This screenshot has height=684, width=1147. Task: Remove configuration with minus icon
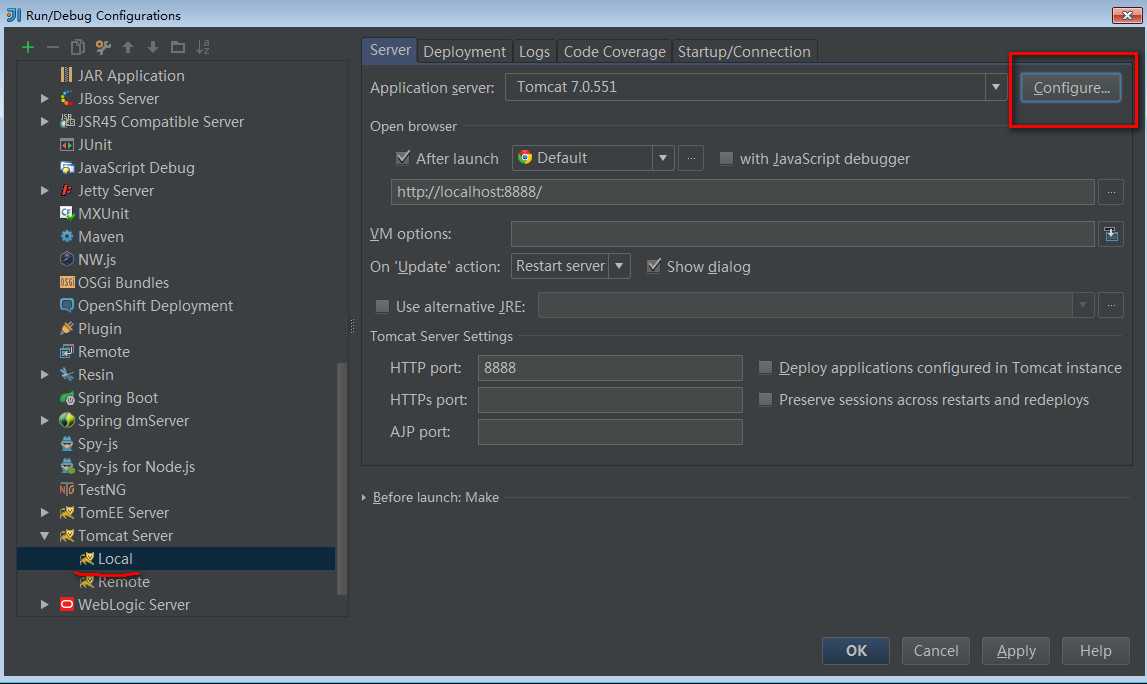53,48
